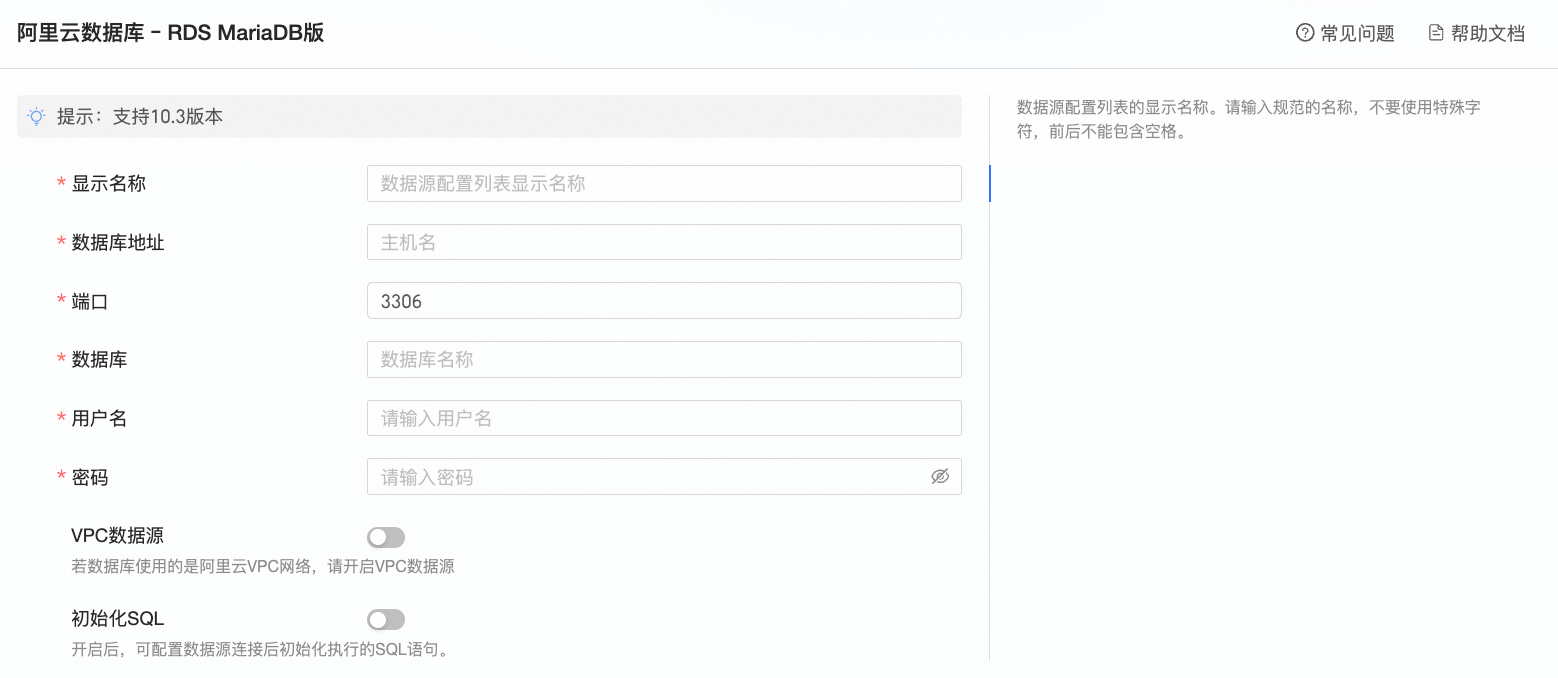The image size is (1558, 678).
Task: Click the 数据库地址 label
Action: tap(118, 242)
